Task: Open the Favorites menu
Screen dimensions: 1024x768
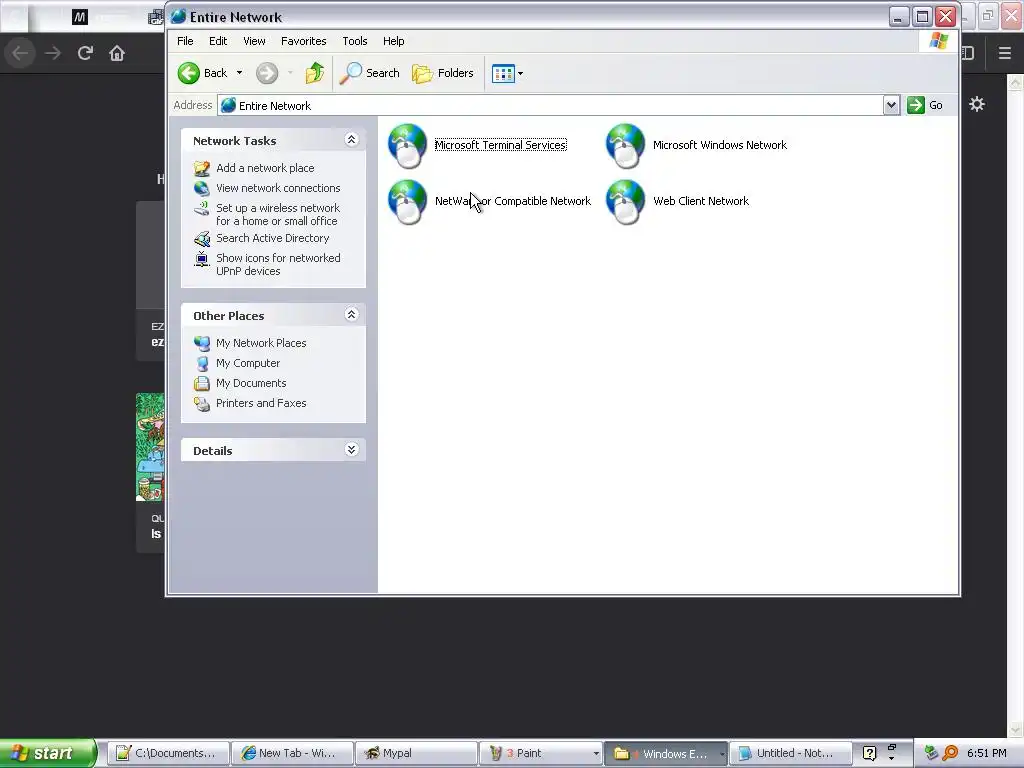Action: pos(304,41)
